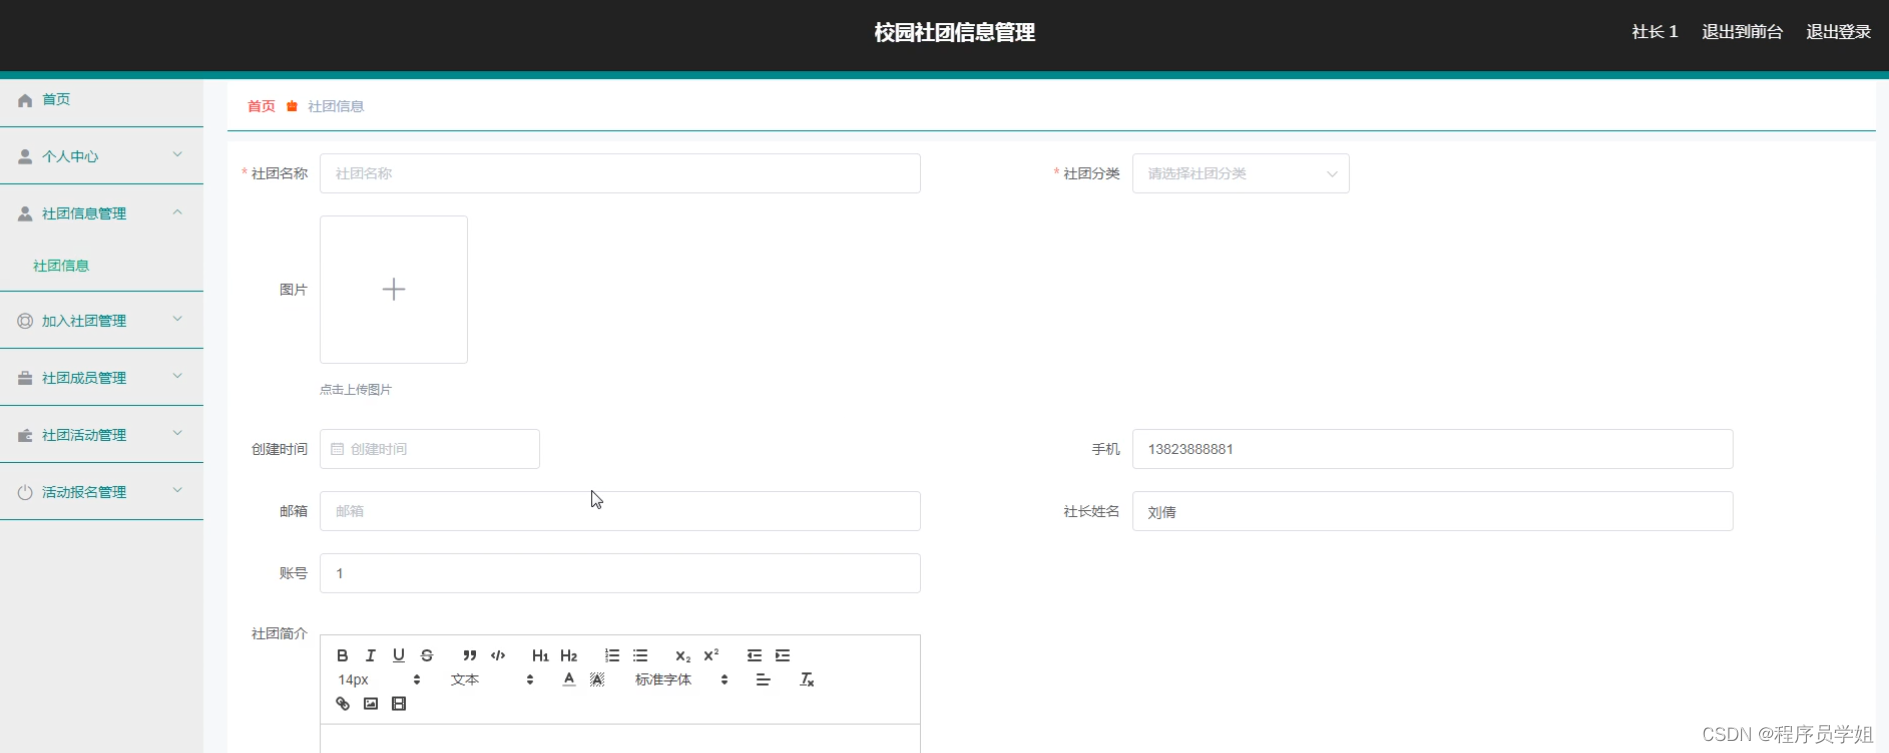This screenshot has height=753, width=1889.
Task: Toggle bold formatting in editor
Action: [x=342, y=655]
